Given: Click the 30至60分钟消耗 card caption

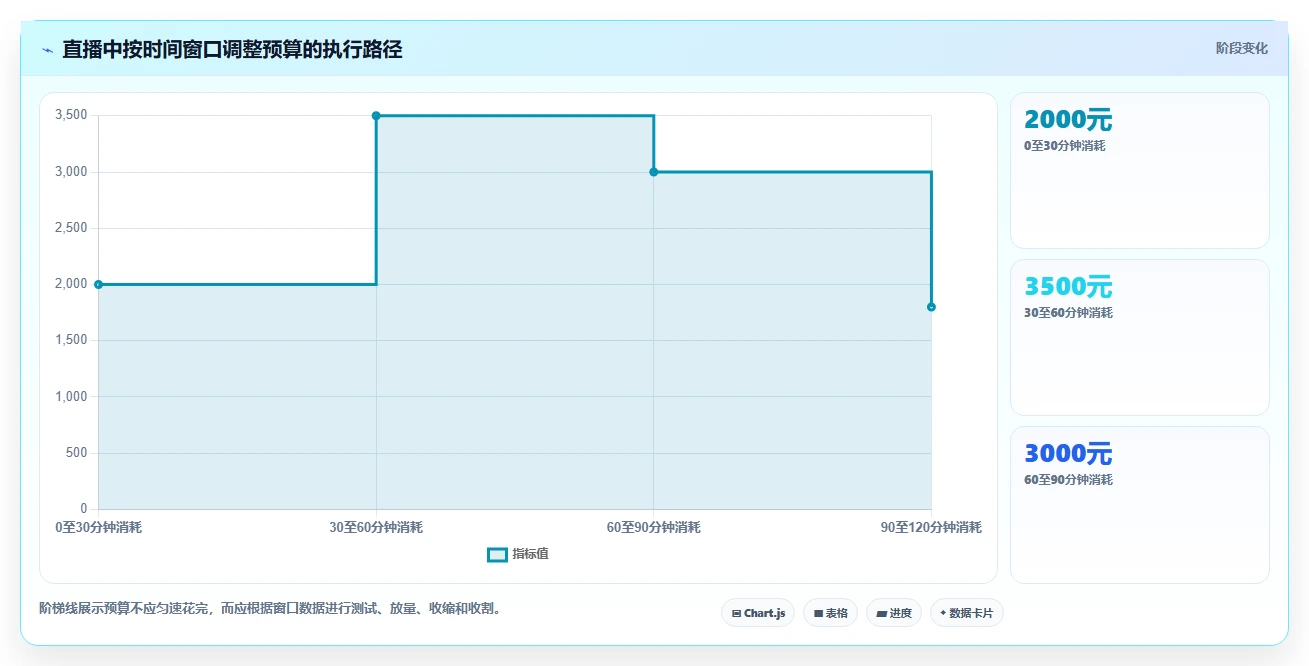Looking at the screenshot, I should [x=1068, y=313].
